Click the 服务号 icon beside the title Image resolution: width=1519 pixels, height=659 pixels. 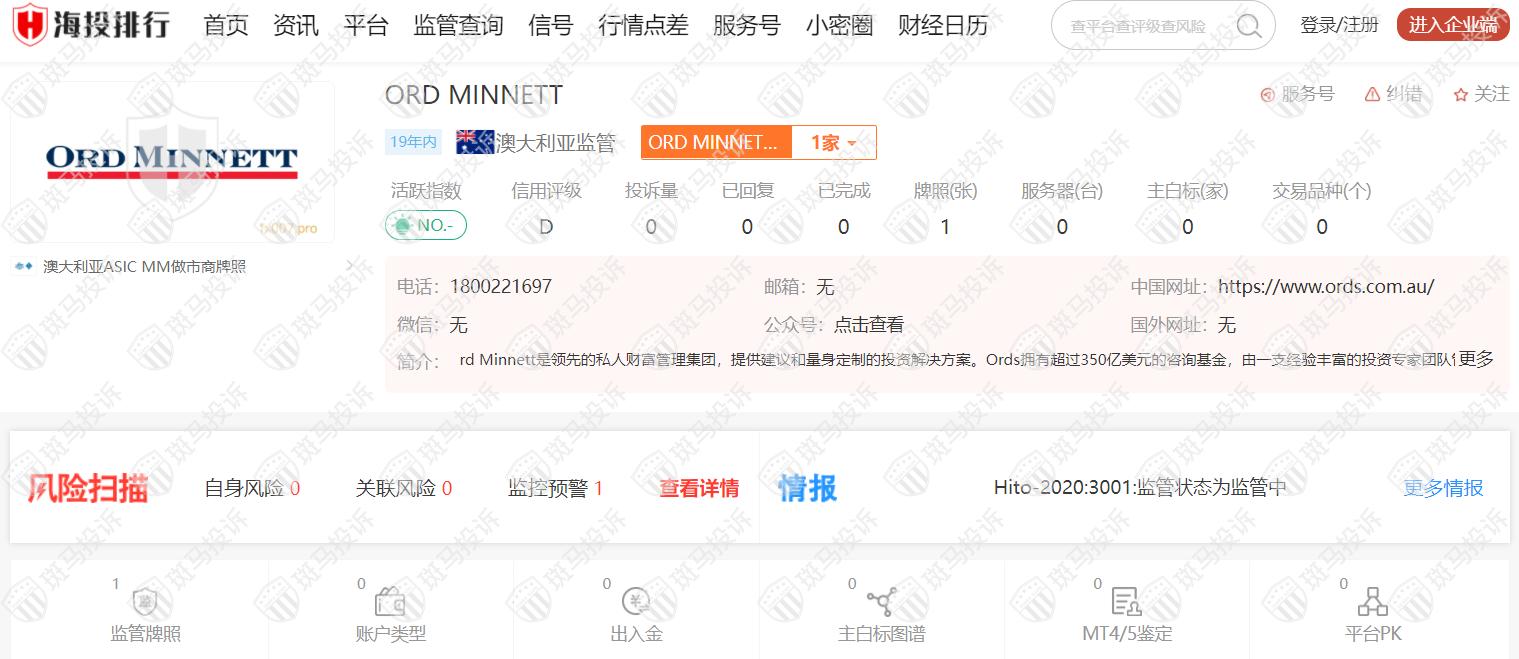tap(1268, 94)
